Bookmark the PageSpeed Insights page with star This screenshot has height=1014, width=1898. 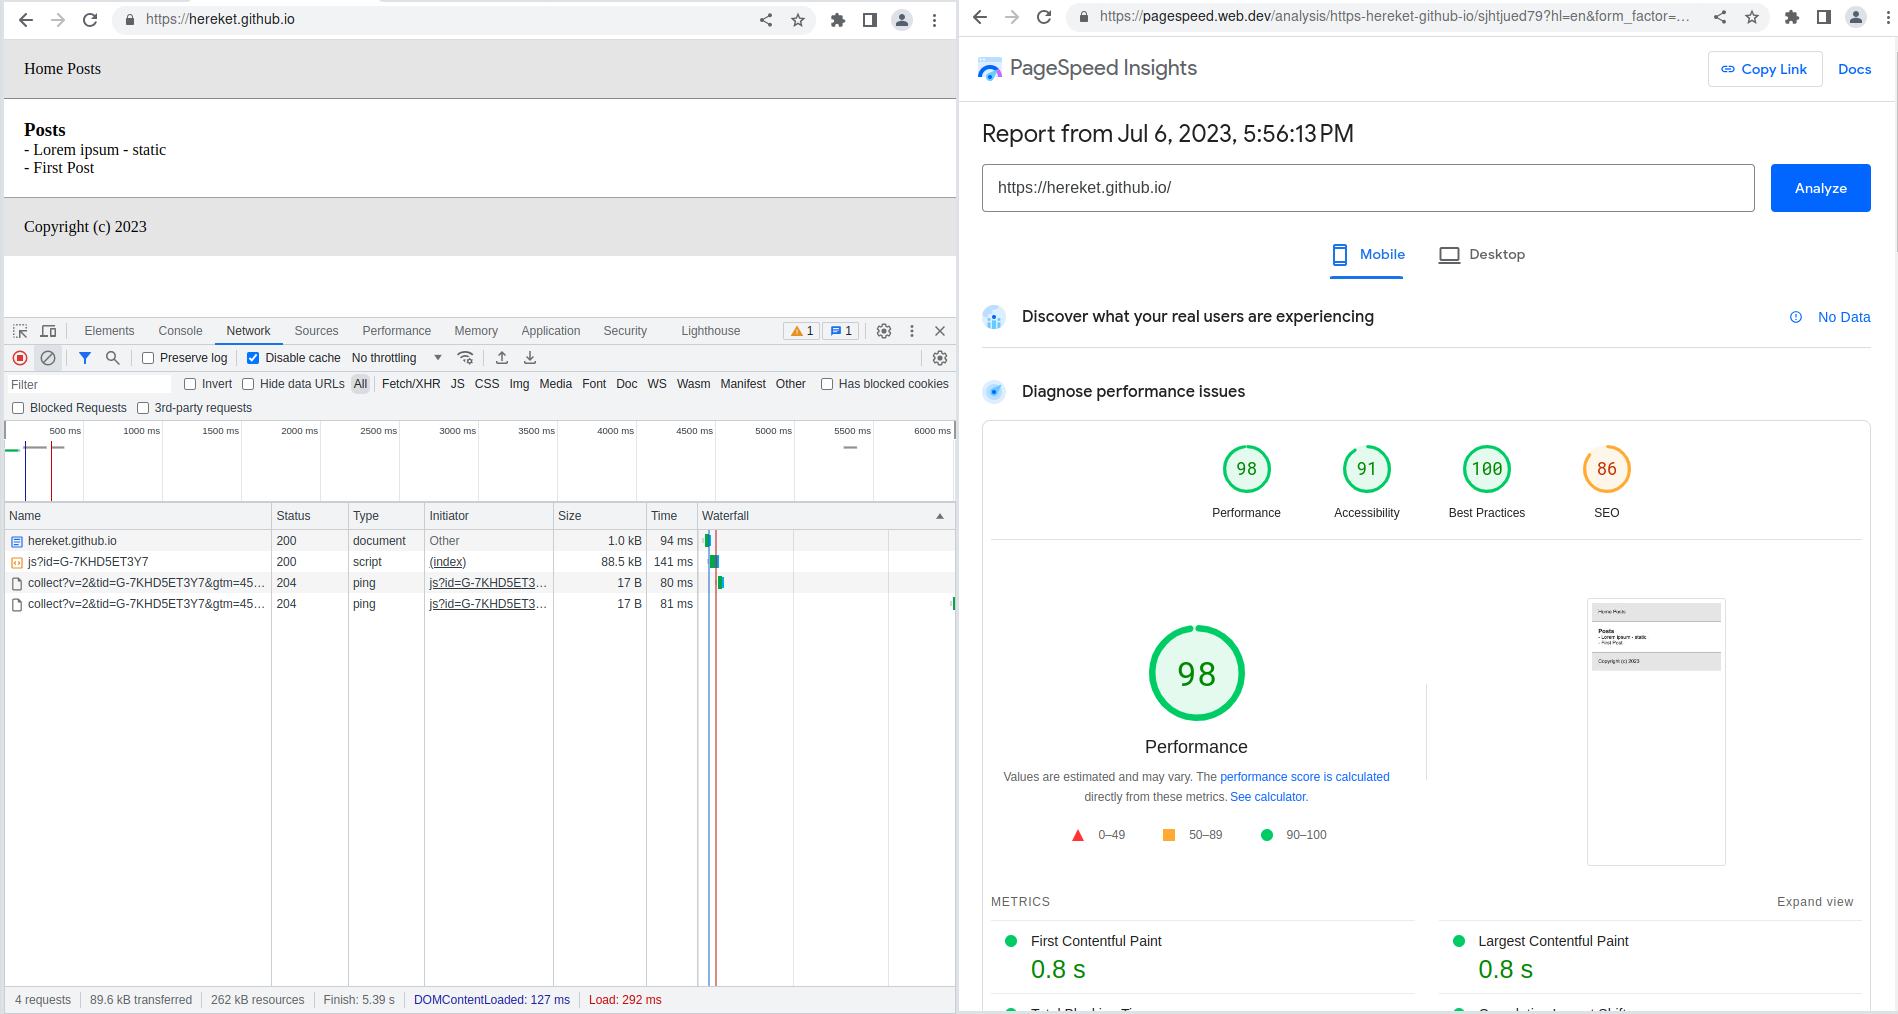point(1752,17)
